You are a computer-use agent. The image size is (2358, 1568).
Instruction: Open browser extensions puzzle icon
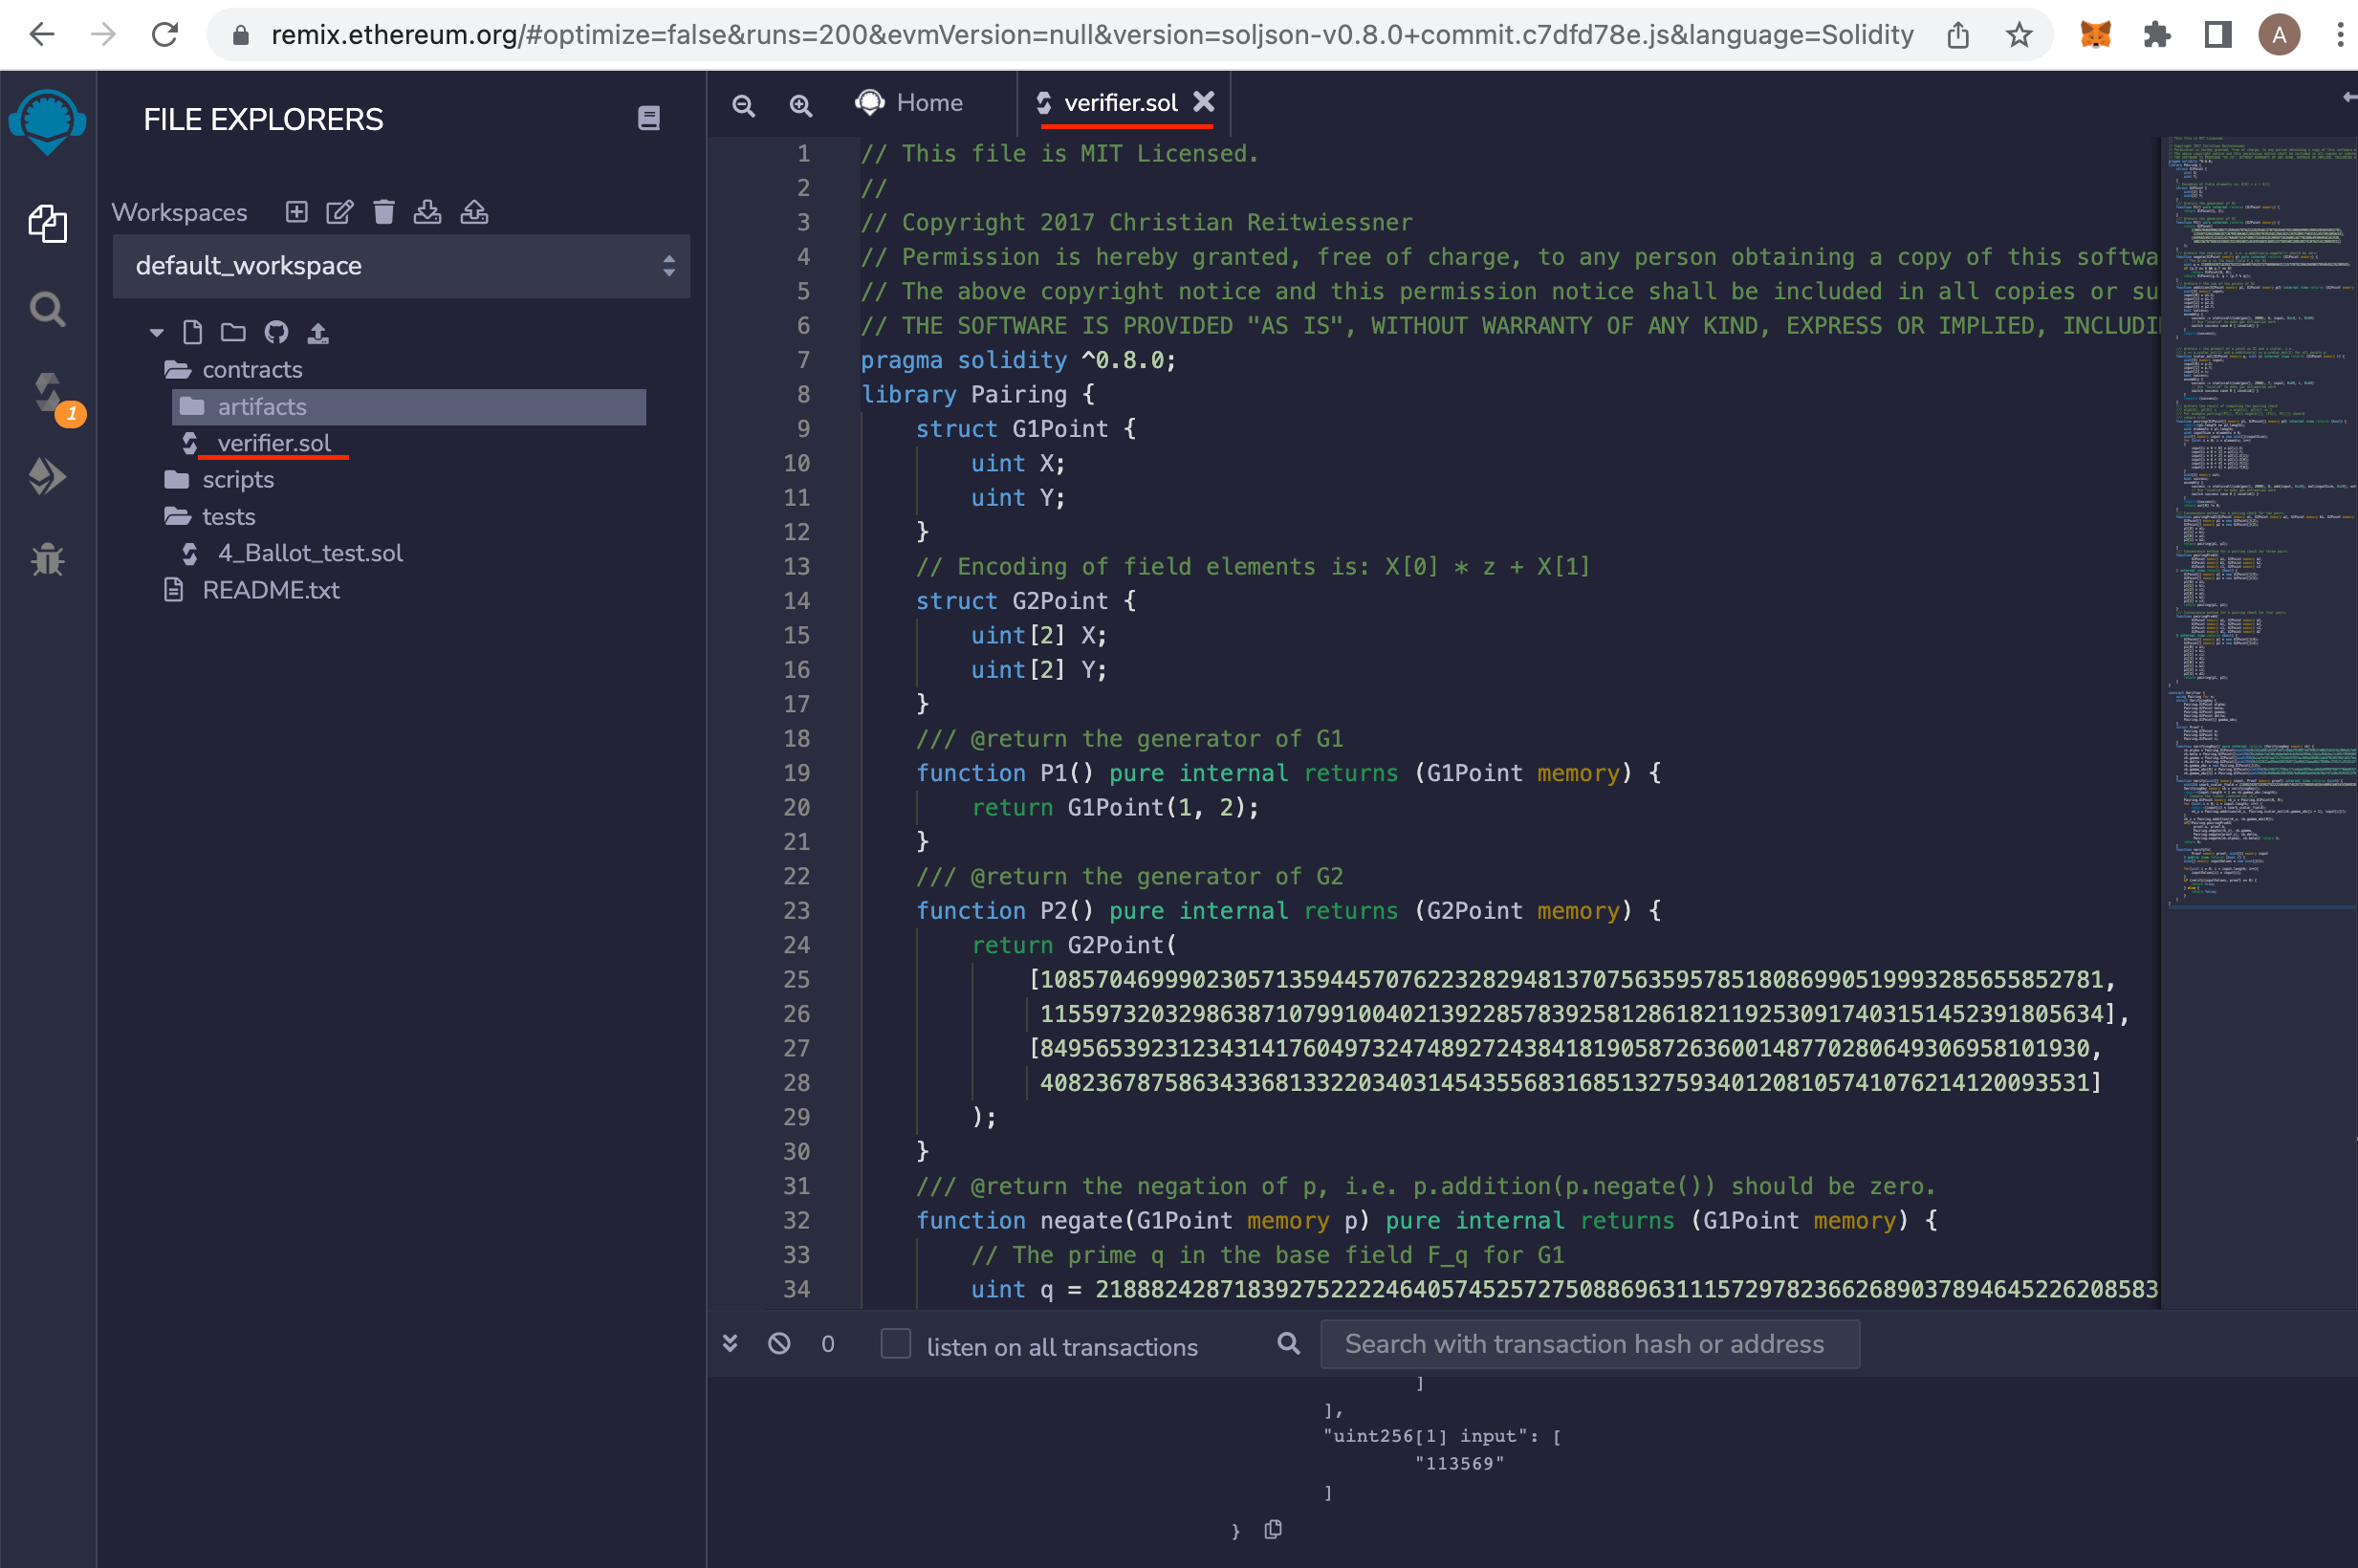2156,35
